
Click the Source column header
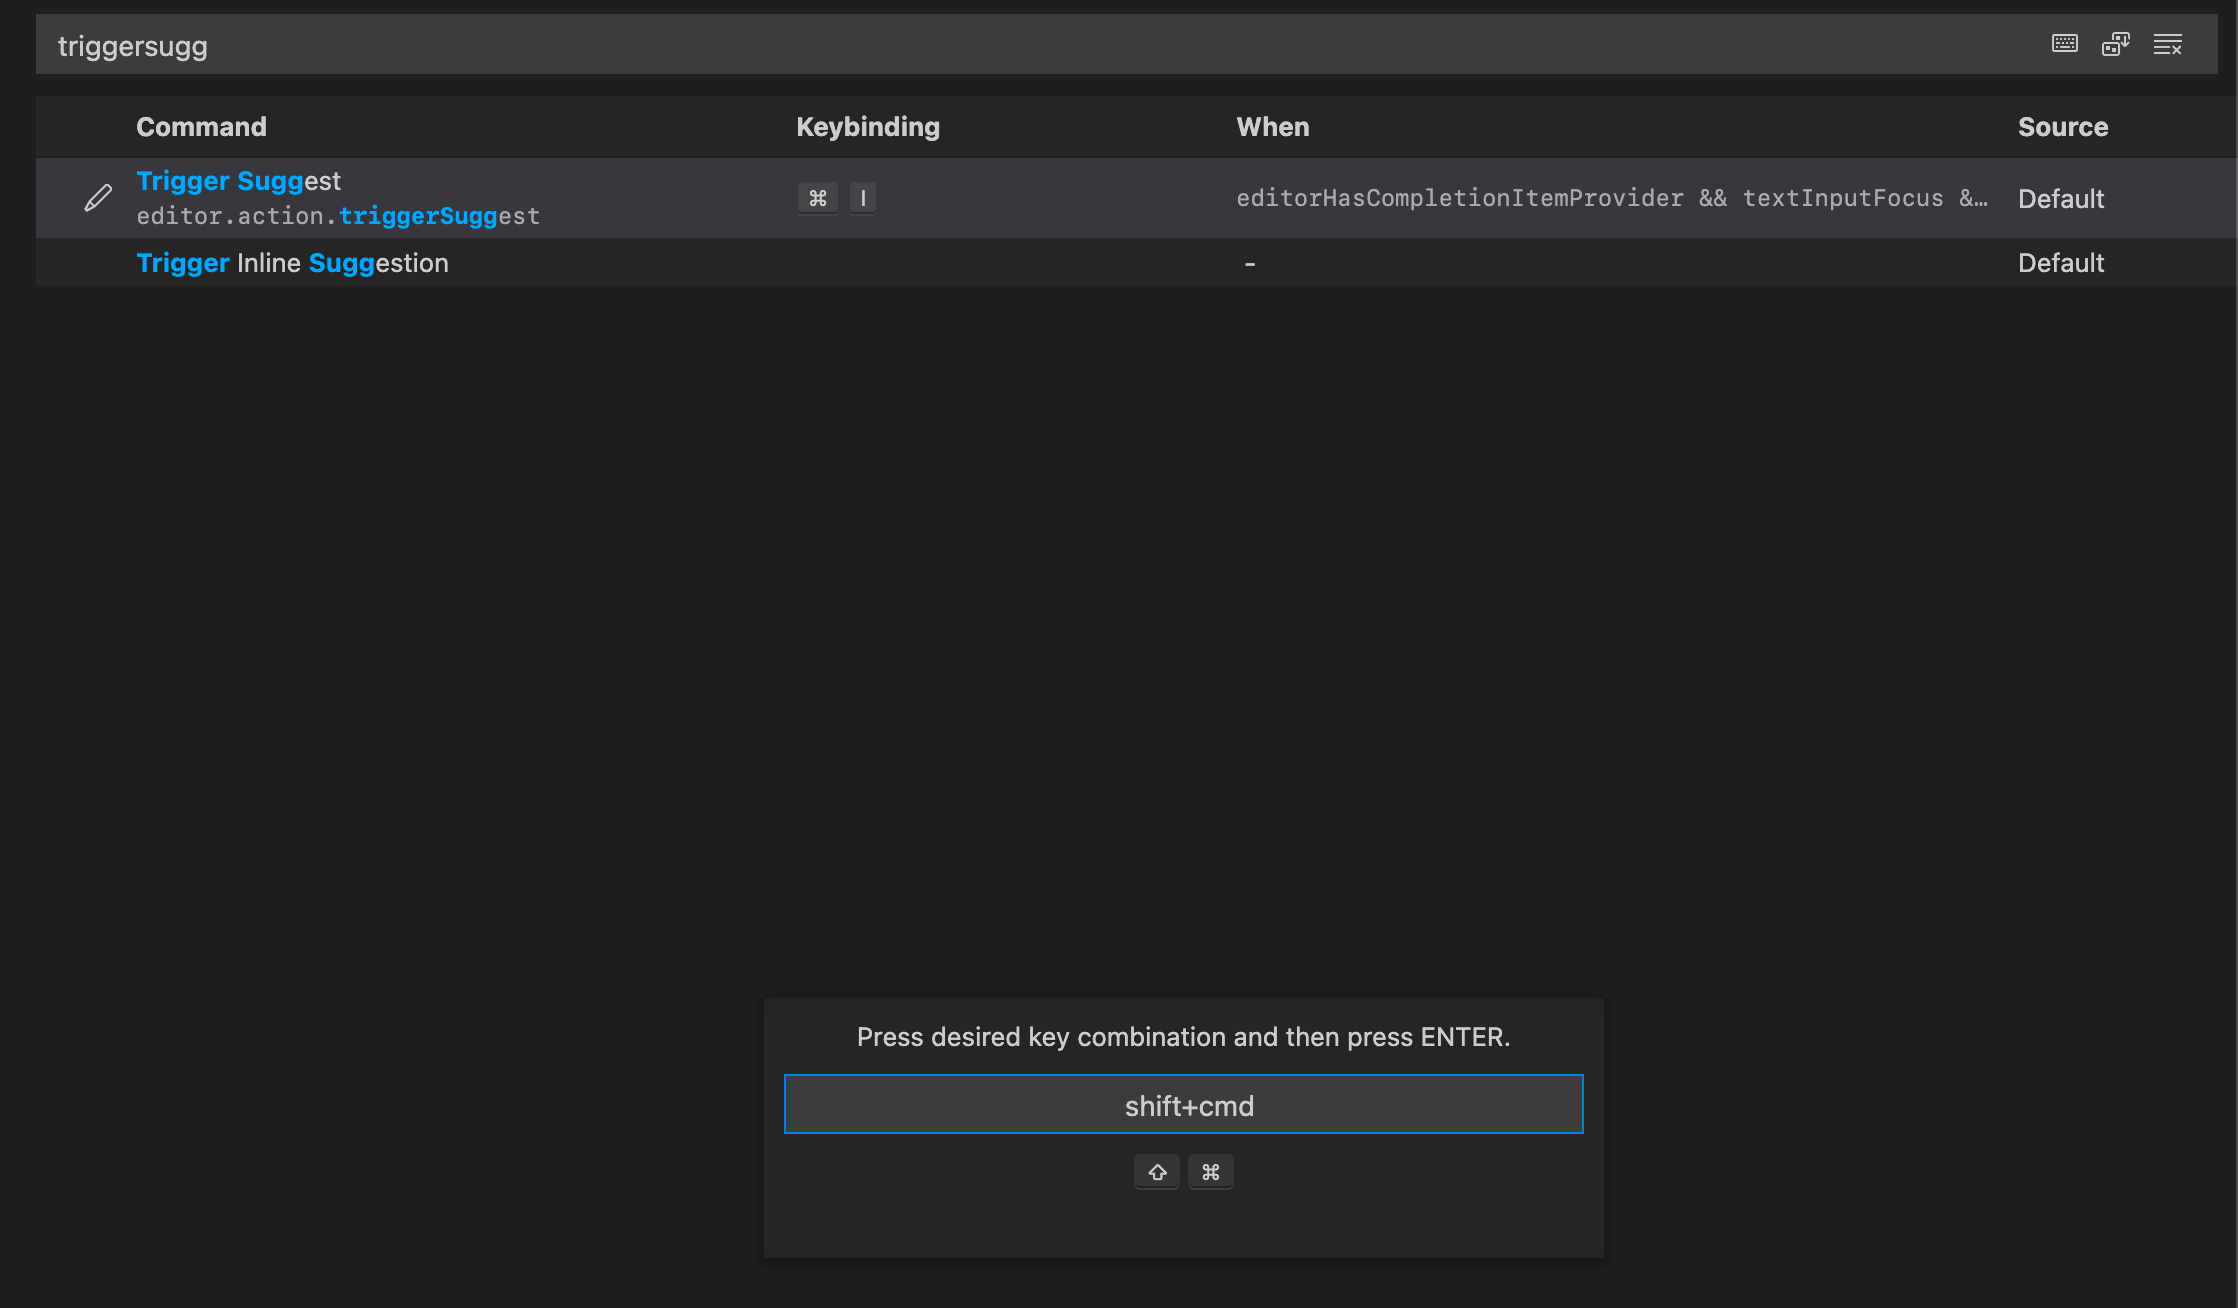(x=2062, y=127)
